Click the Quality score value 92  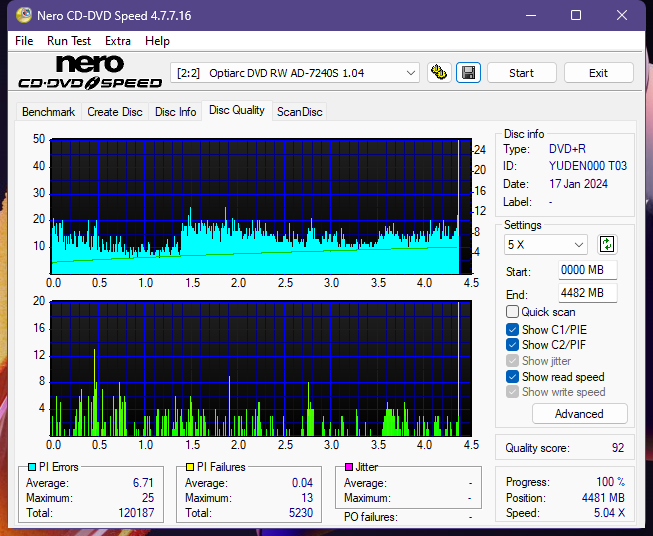pyautogui.click(x=618, y=448)
